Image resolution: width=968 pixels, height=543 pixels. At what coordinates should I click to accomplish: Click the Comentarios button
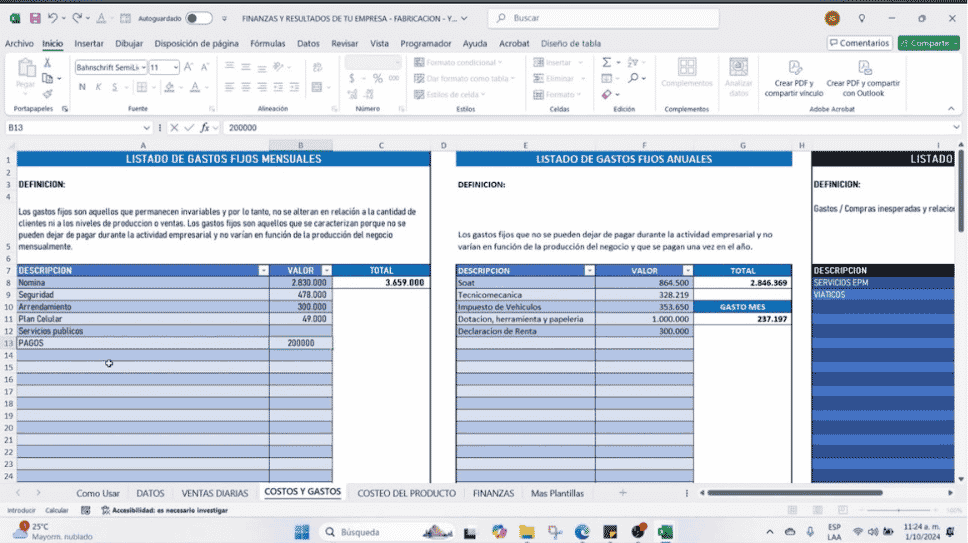point(859,43)
